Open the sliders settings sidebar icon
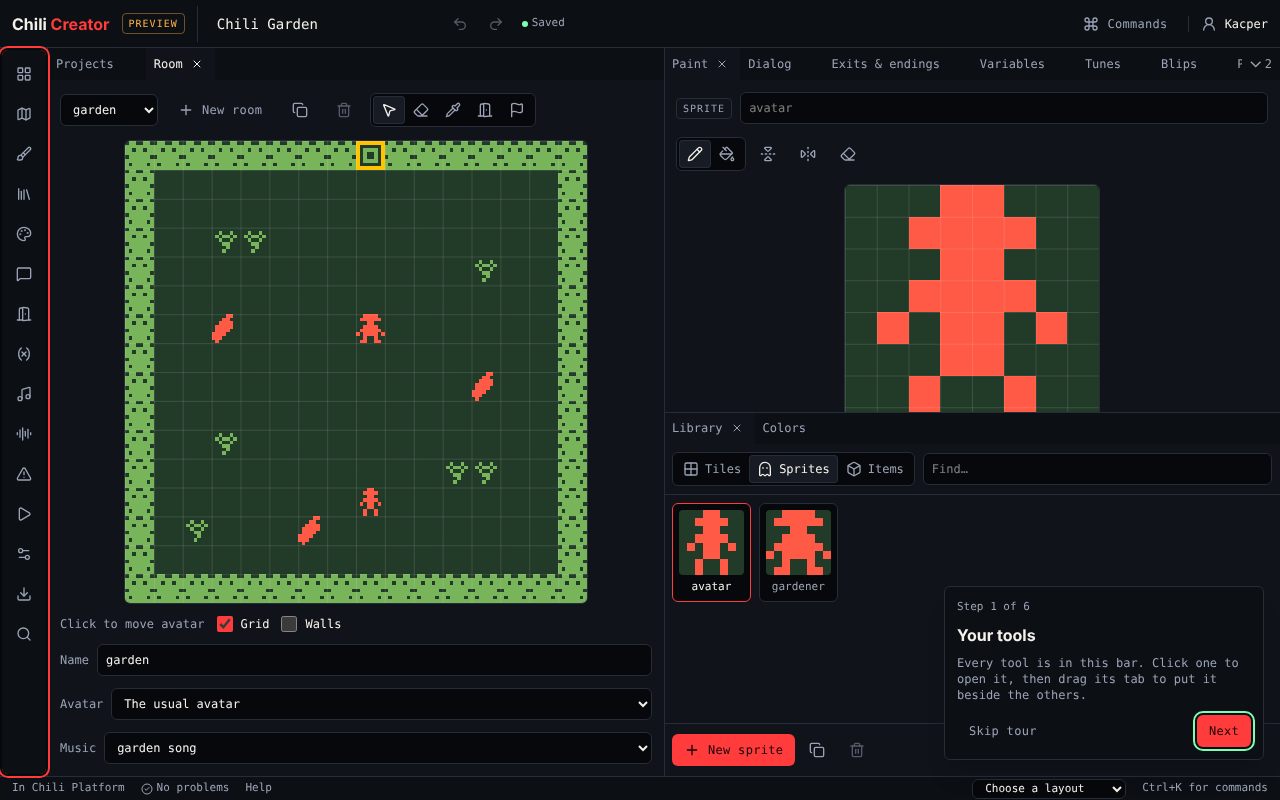Image resolution: width=1280 pixels, height=800 pixels. click(24, 554)
